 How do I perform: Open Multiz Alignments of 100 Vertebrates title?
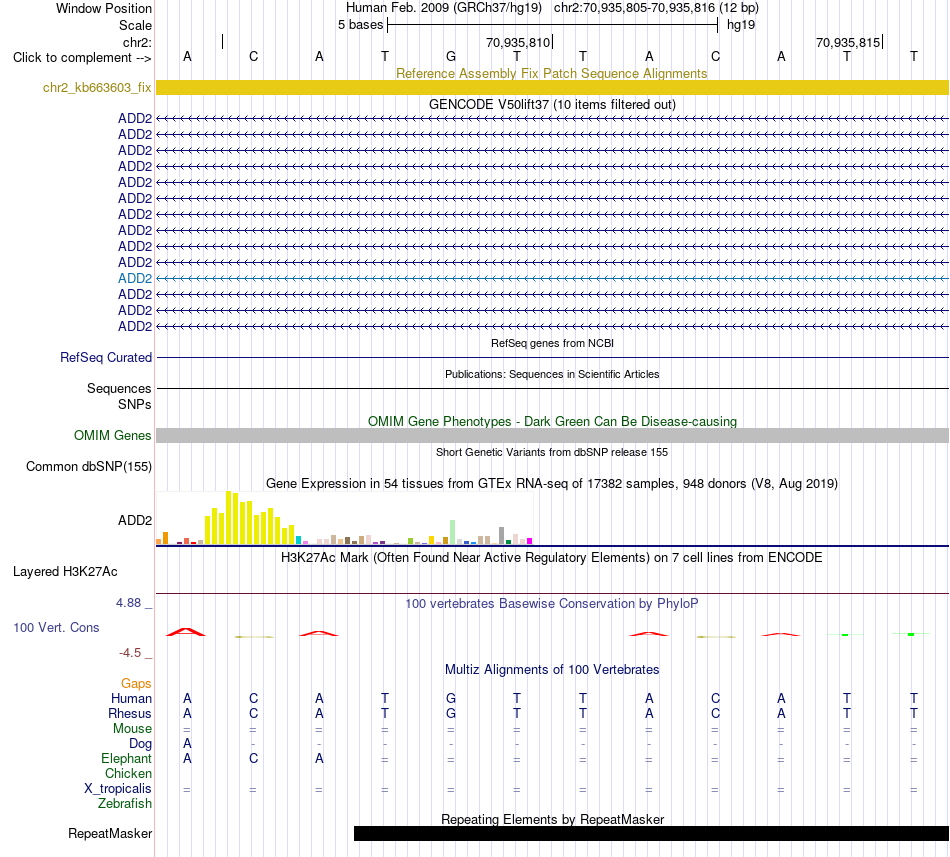552,669
